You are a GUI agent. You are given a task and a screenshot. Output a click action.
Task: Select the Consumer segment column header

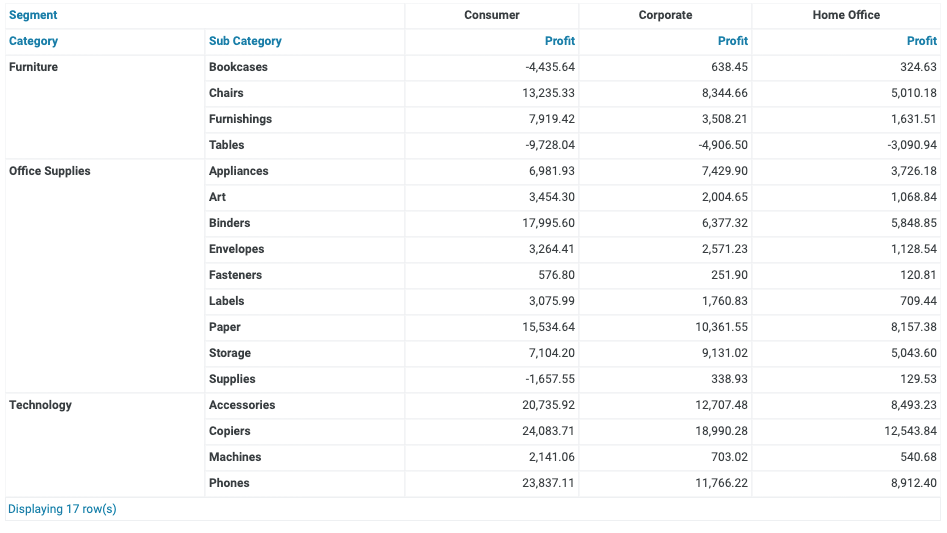pos(492,15)
